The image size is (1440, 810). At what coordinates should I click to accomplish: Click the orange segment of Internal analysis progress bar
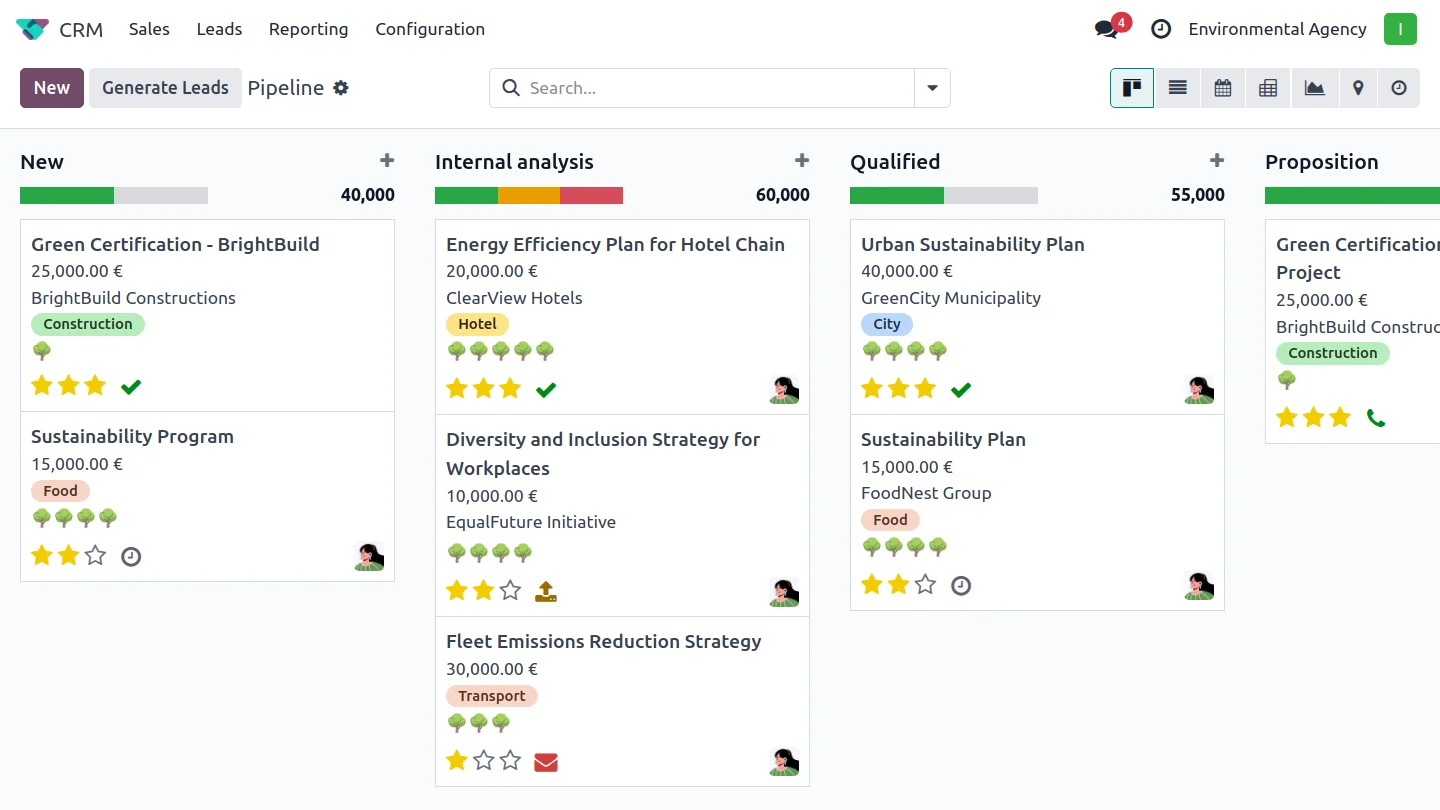point(529,195)
